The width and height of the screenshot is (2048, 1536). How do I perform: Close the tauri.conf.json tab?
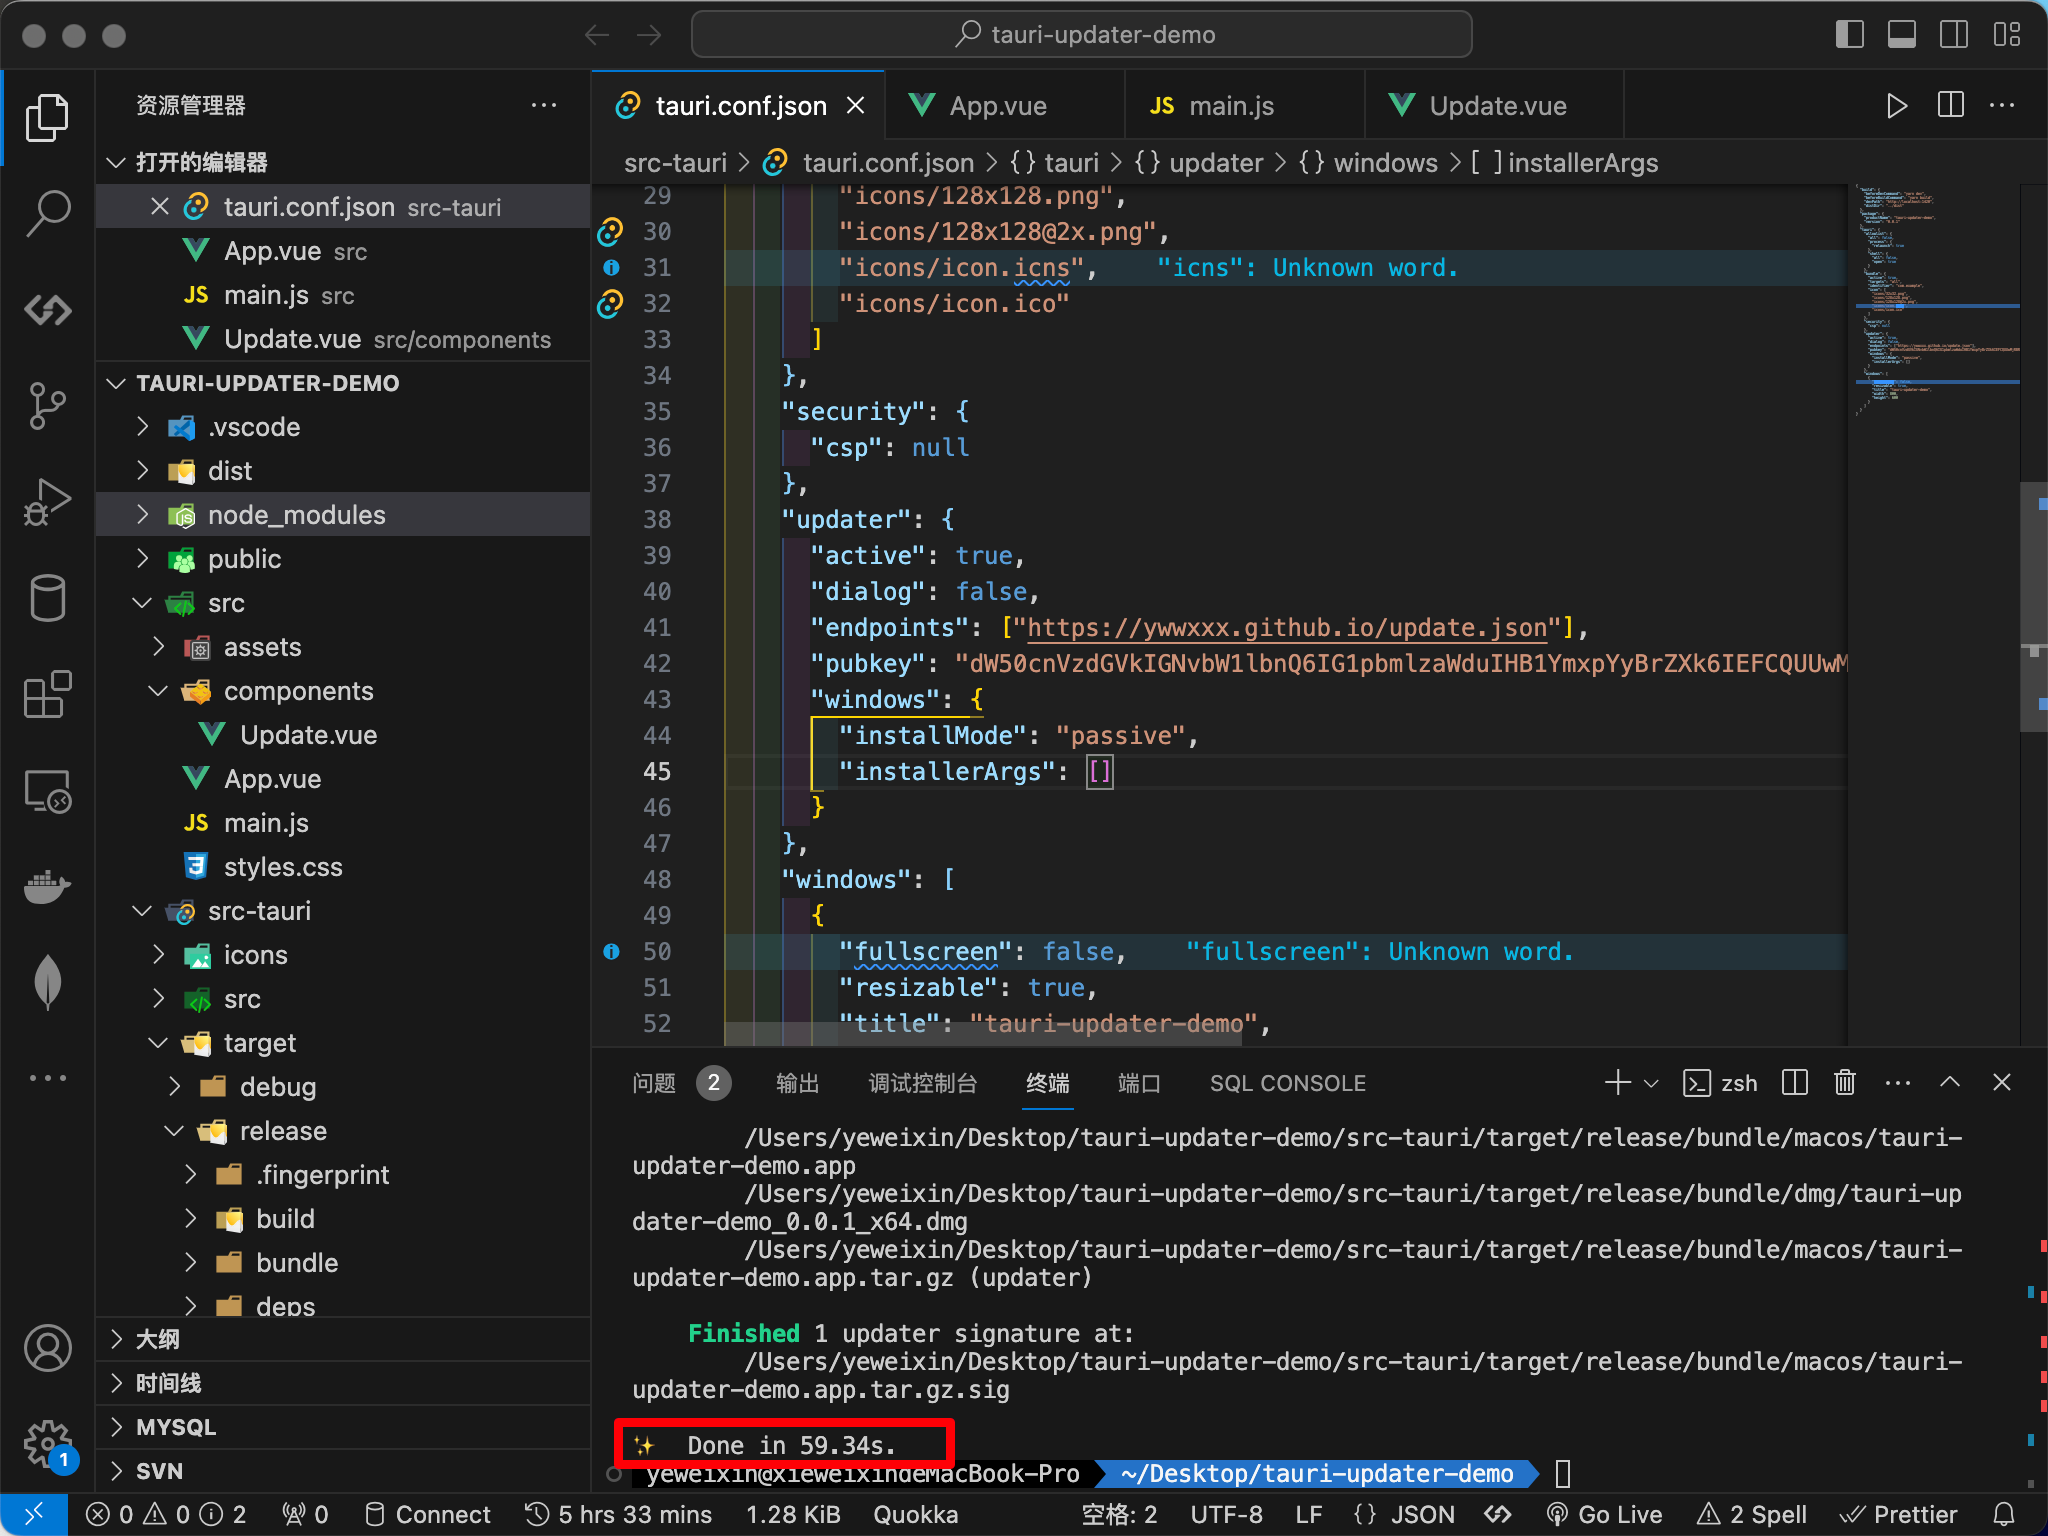pos(856,105)
